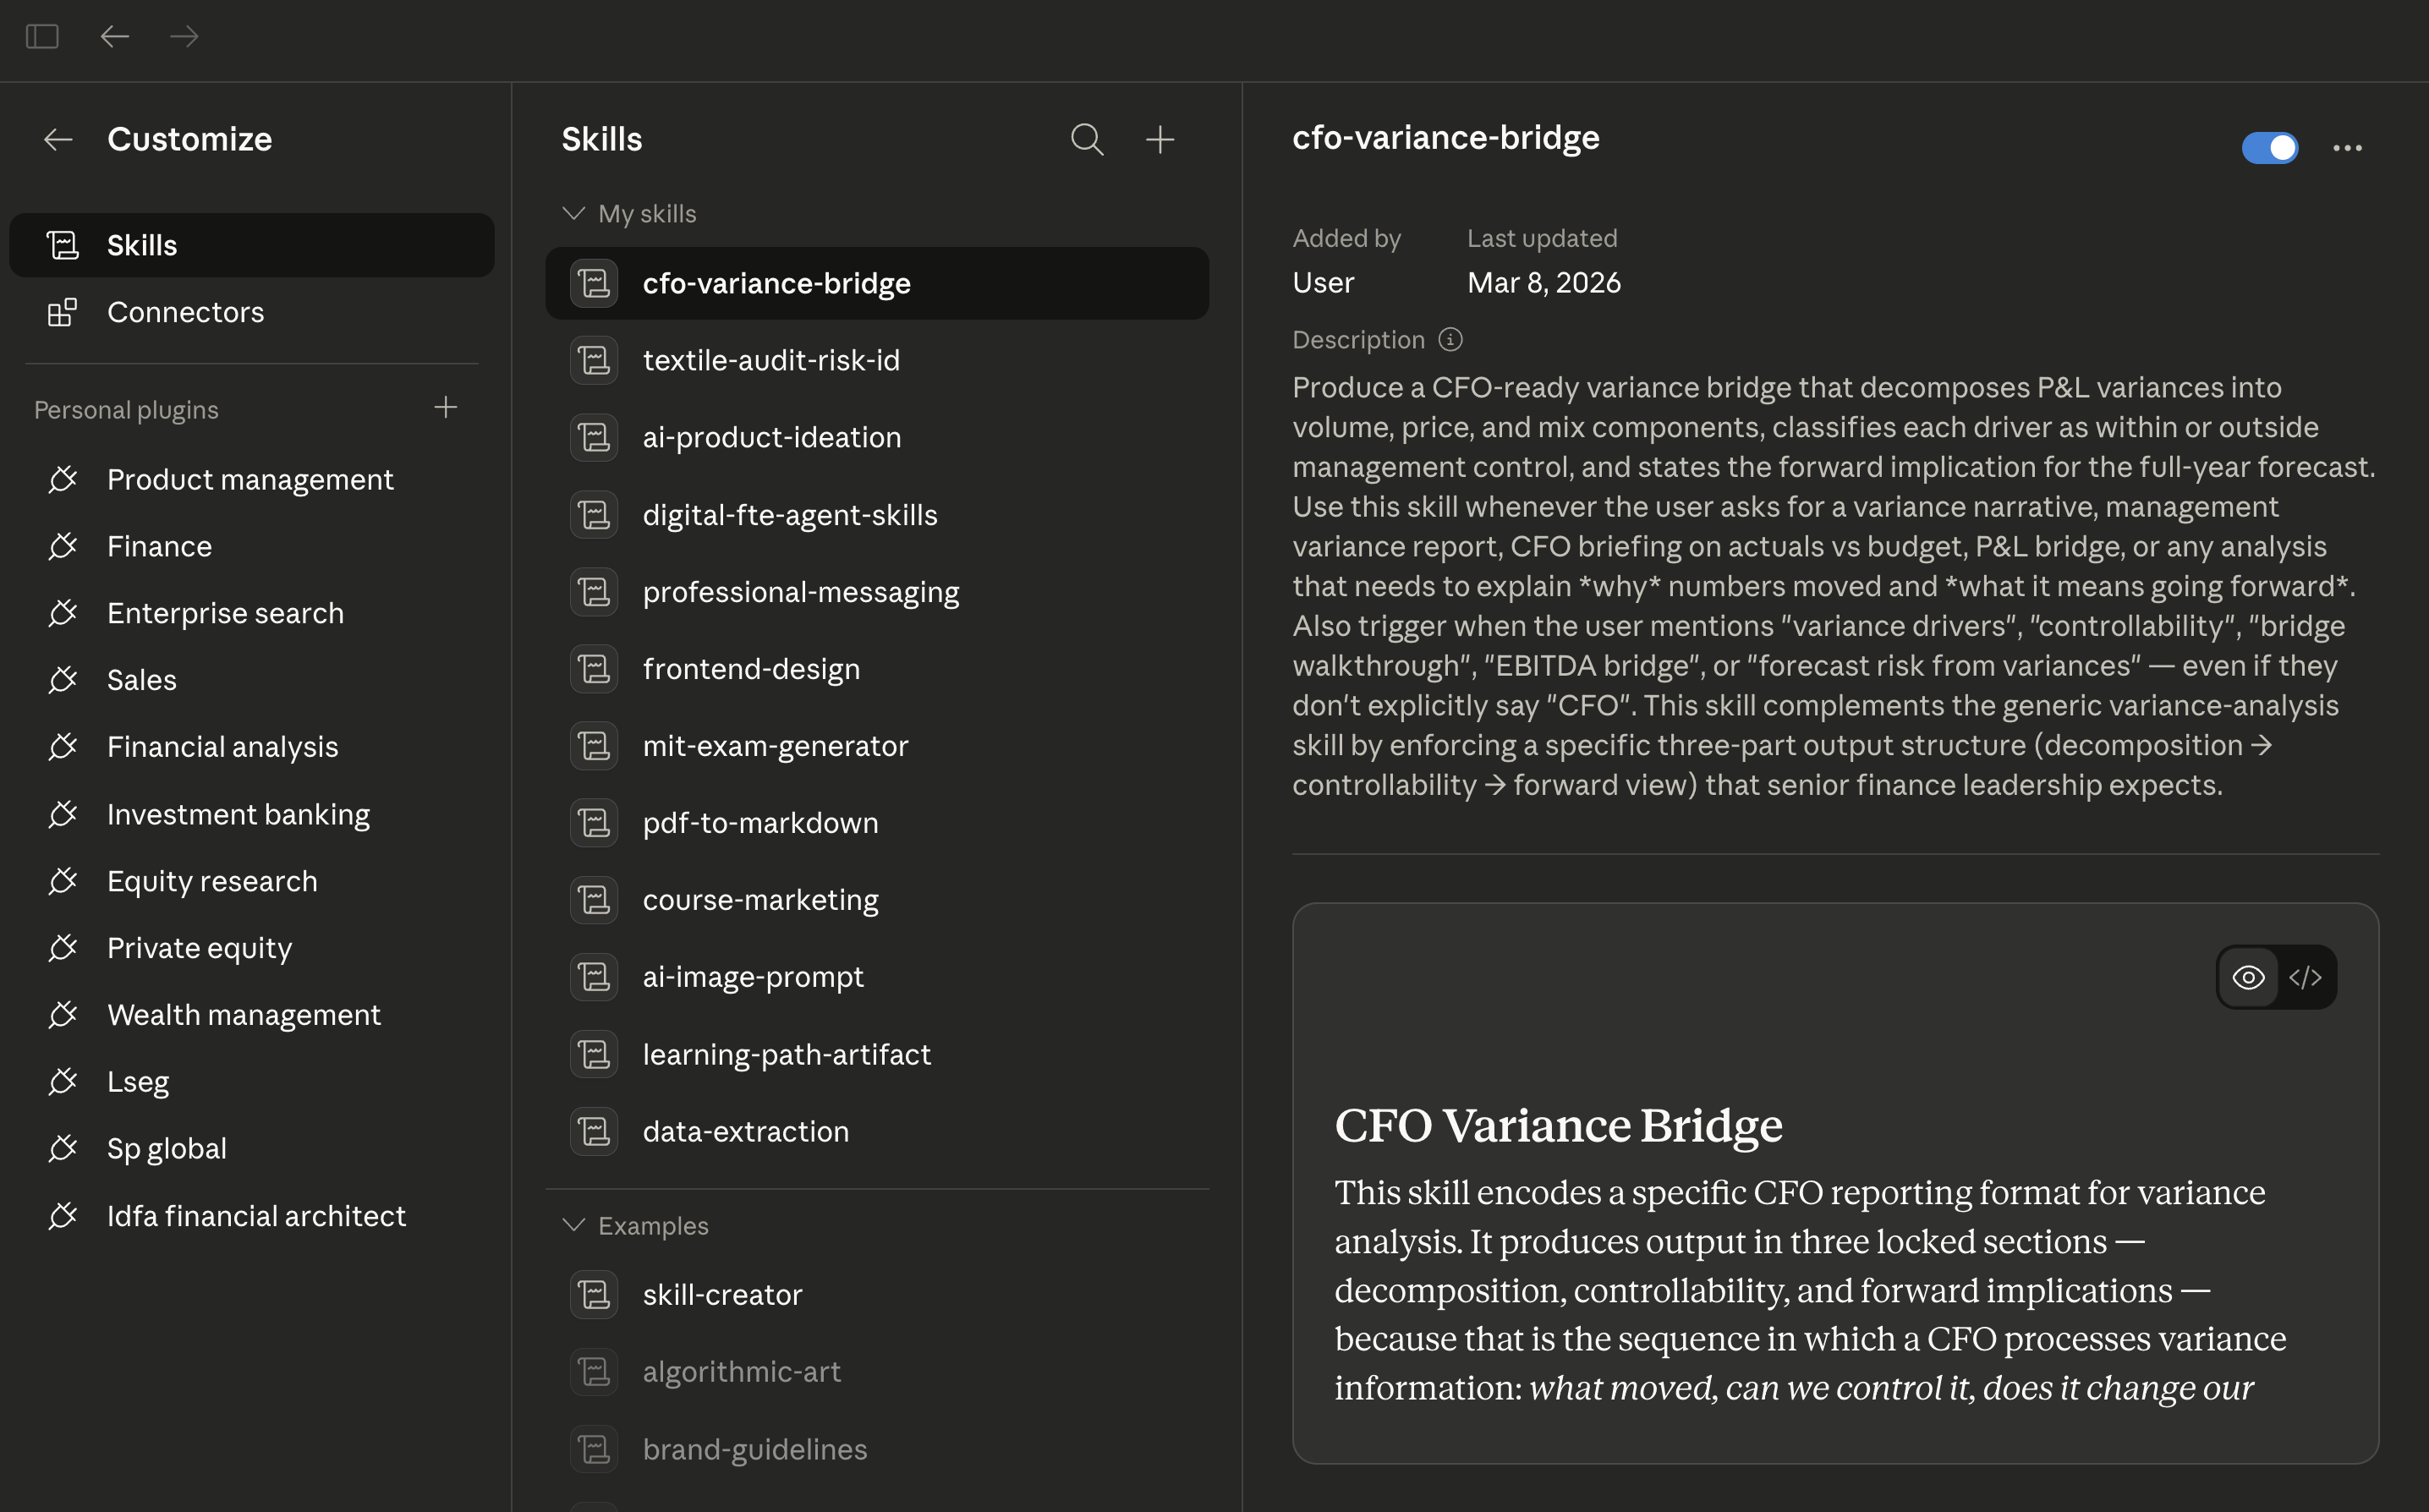Toggle the sidebar panel icon

pyautogui.click(x=42, y=37)
